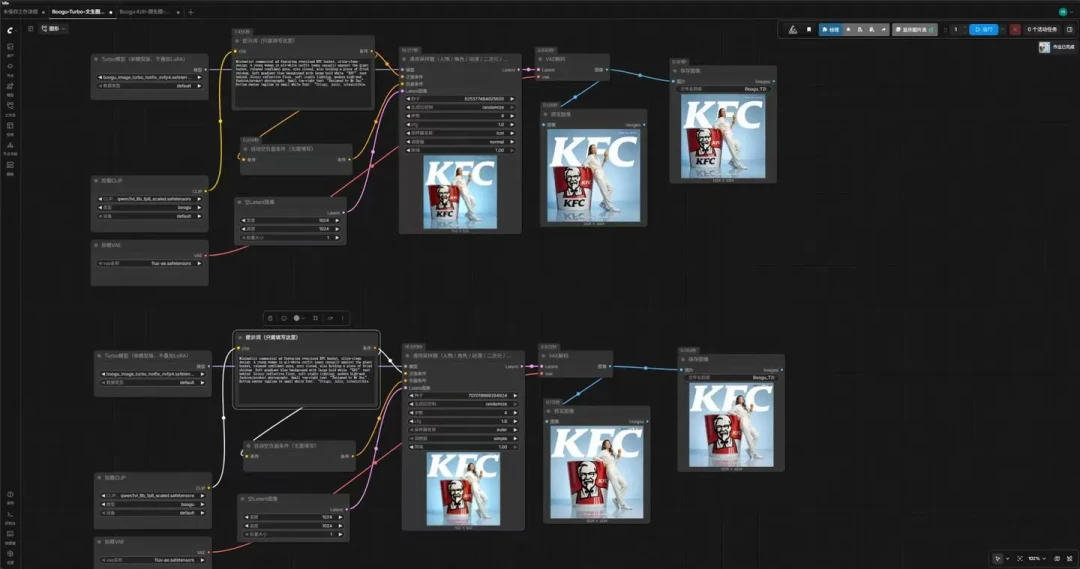Open the graph breadcrumb dropdown in the top bar
The width and height of the screenshot is (1080, 569).
[53, 29]
